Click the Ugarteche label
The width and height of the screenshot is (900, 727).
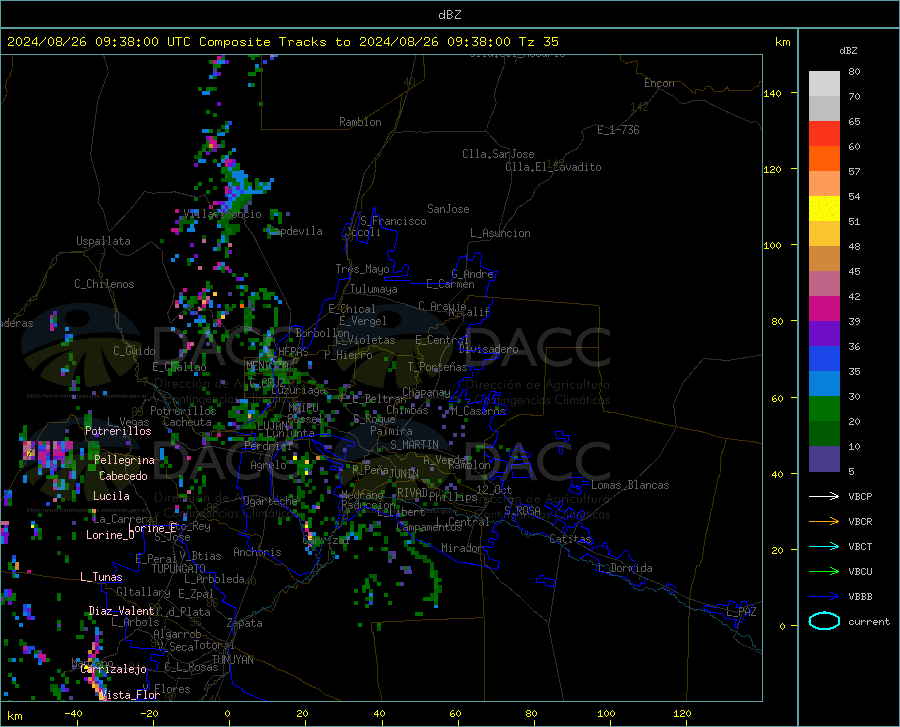click(270, 501)
